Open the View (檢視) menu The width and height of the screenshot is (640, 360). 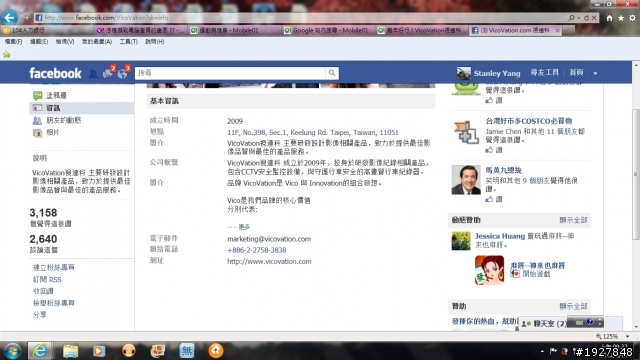tap(65, 42)
